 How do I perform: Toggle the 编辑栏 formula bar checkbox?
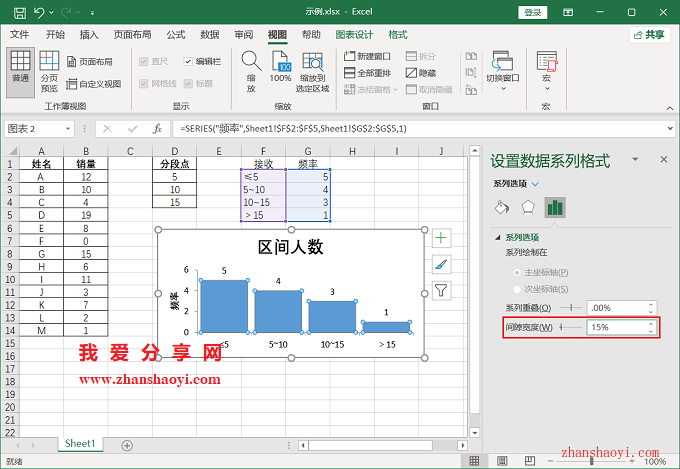pos(188,62)
